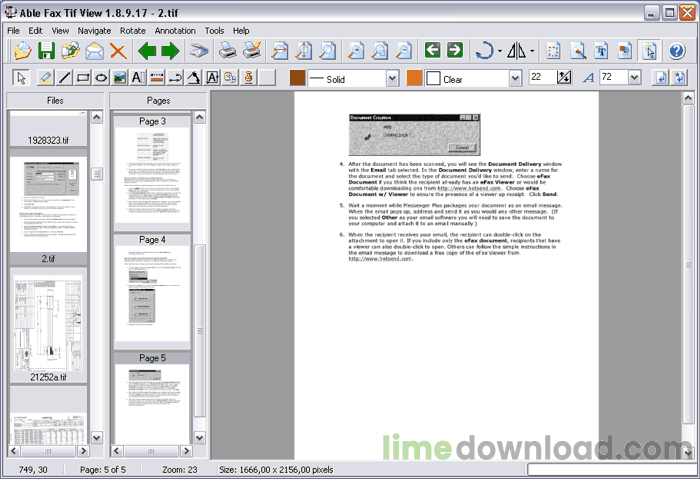Image resolution: width=700 pixels, height=479 pixels.
Task: Click the Scan document scanner icon
Action: pyautogui.click(x=200, y=50)
